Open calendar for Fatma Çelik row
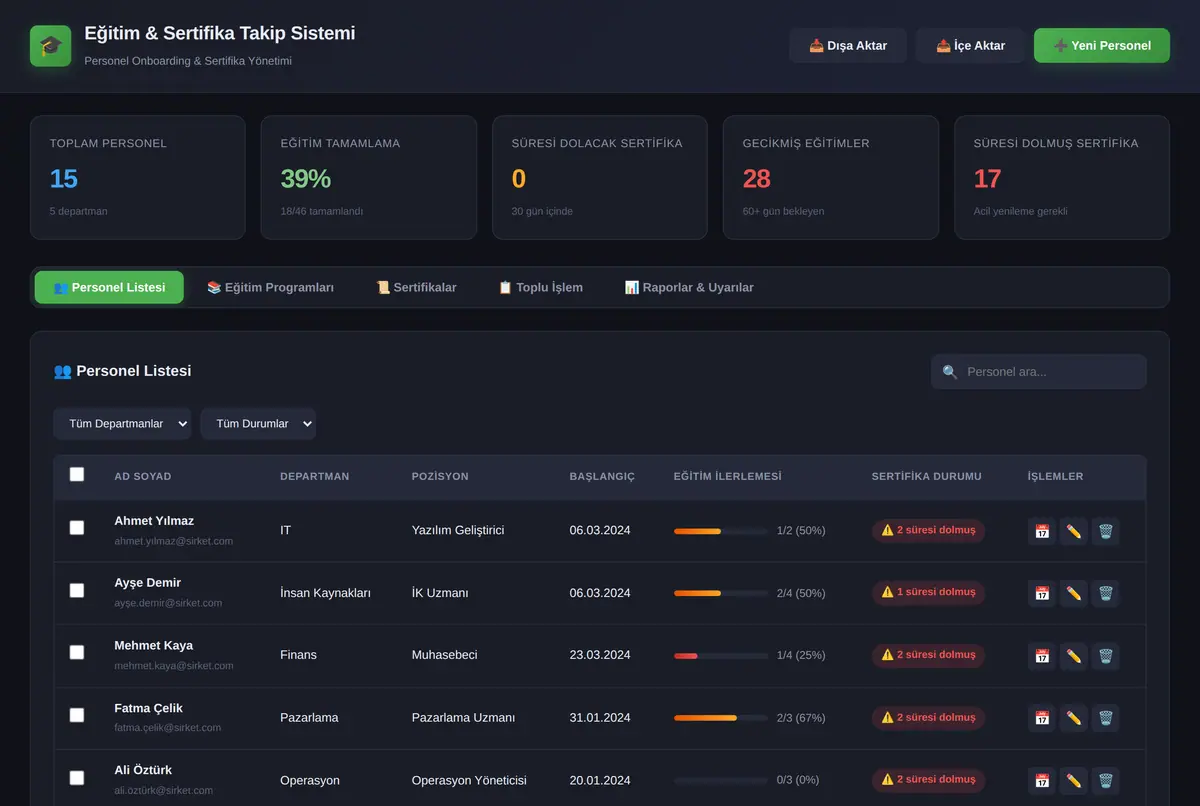 [1042, 718]
